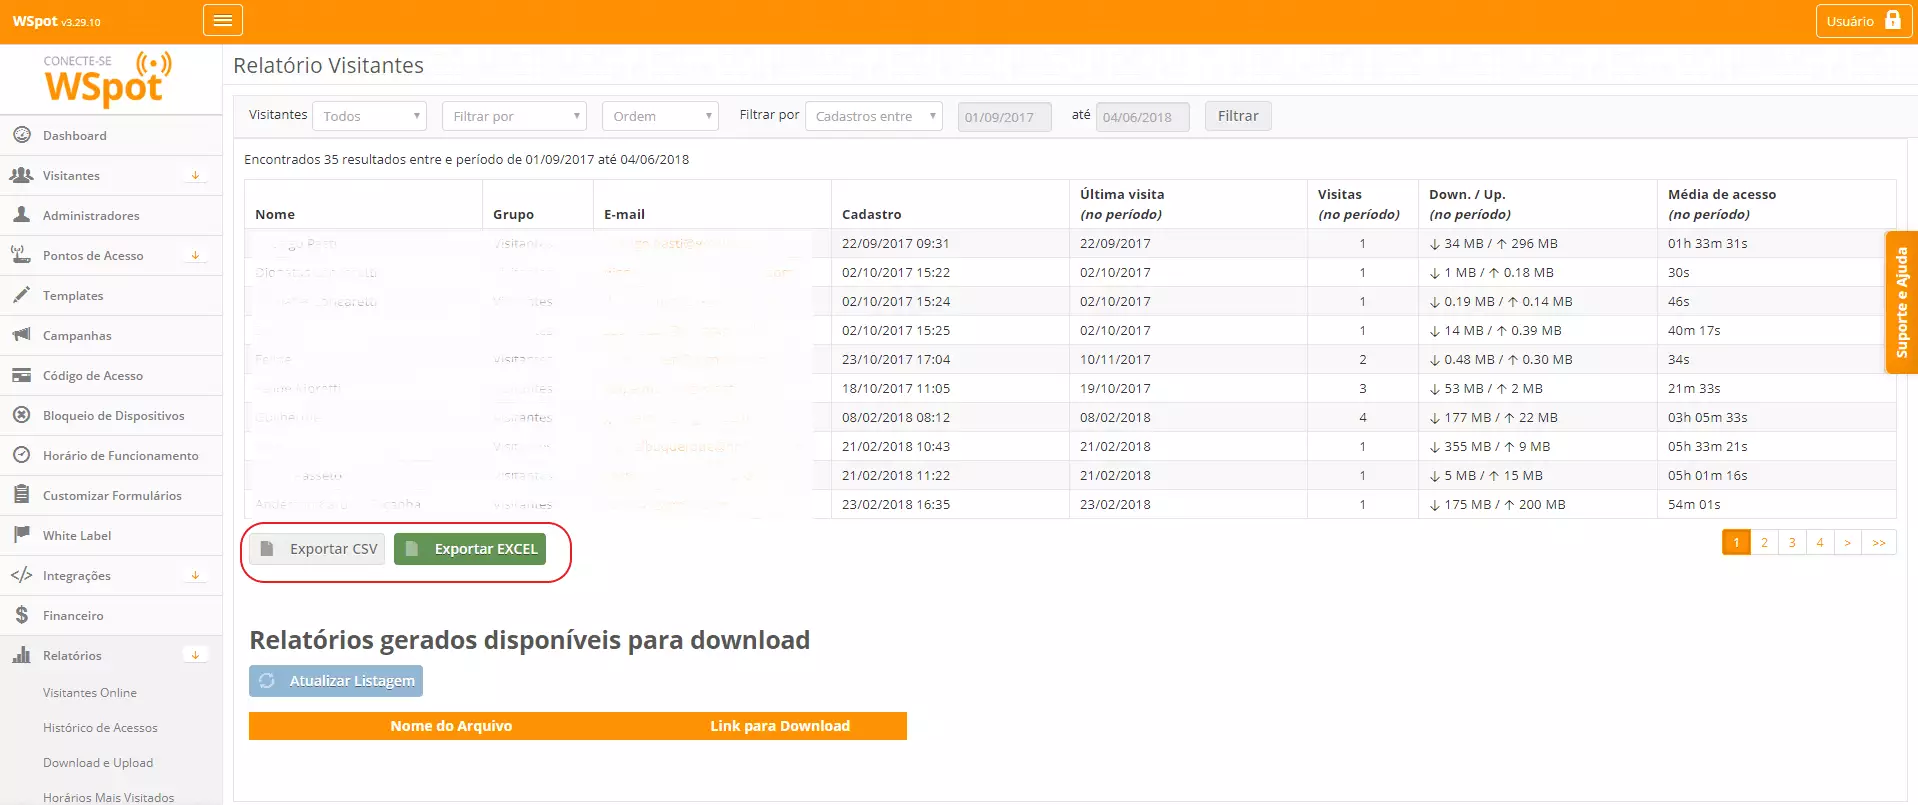
Task: Open Dashboard gauge icon in sidebar
Action: pos(21,135)
